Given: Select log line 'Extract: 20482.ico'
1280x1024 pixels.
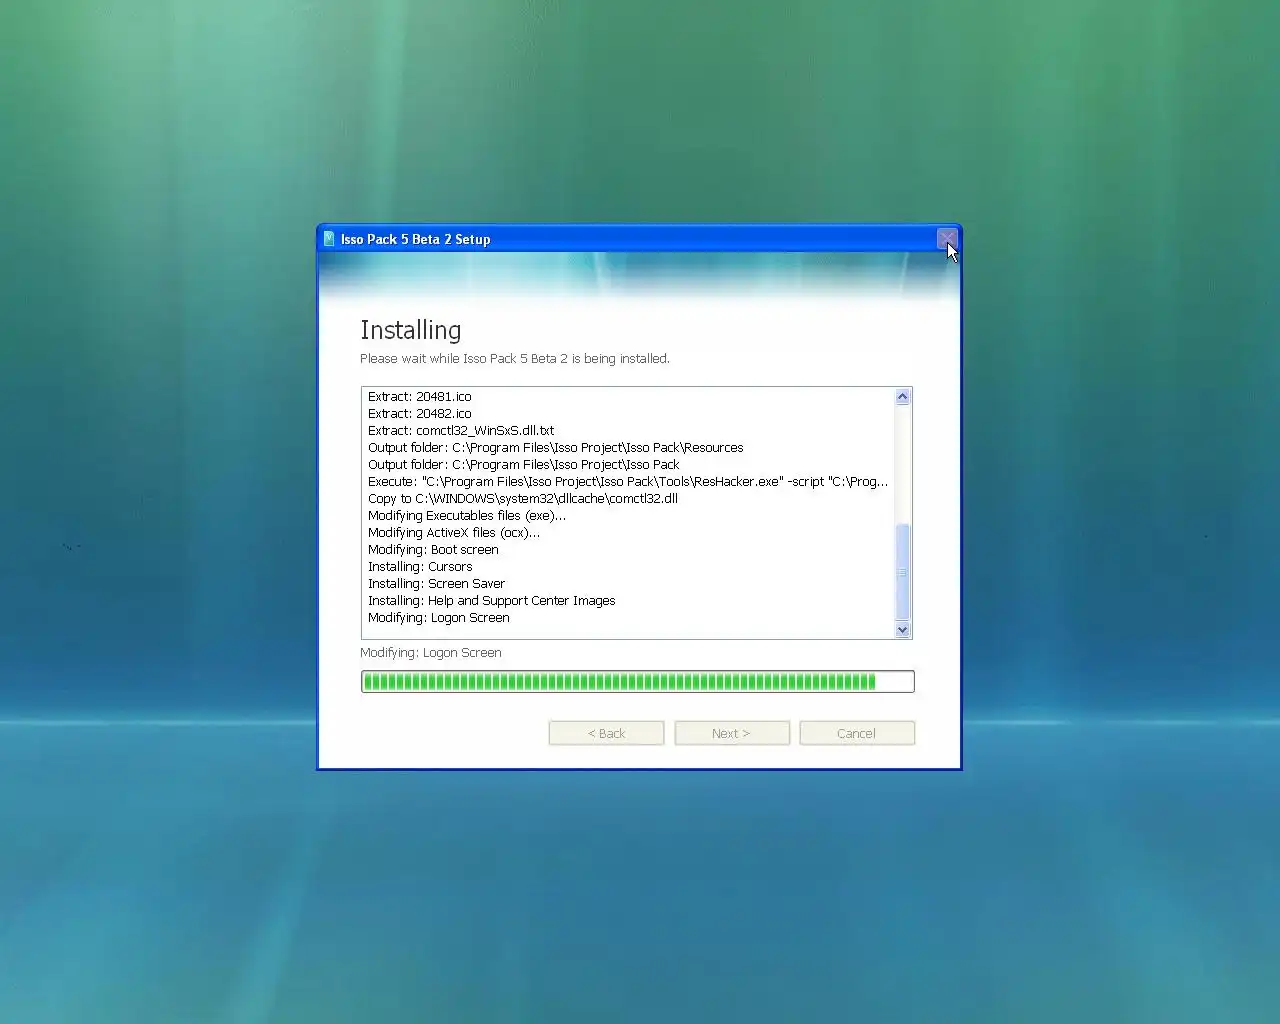Looking at the screenshot, I should [x=420, y=414].
